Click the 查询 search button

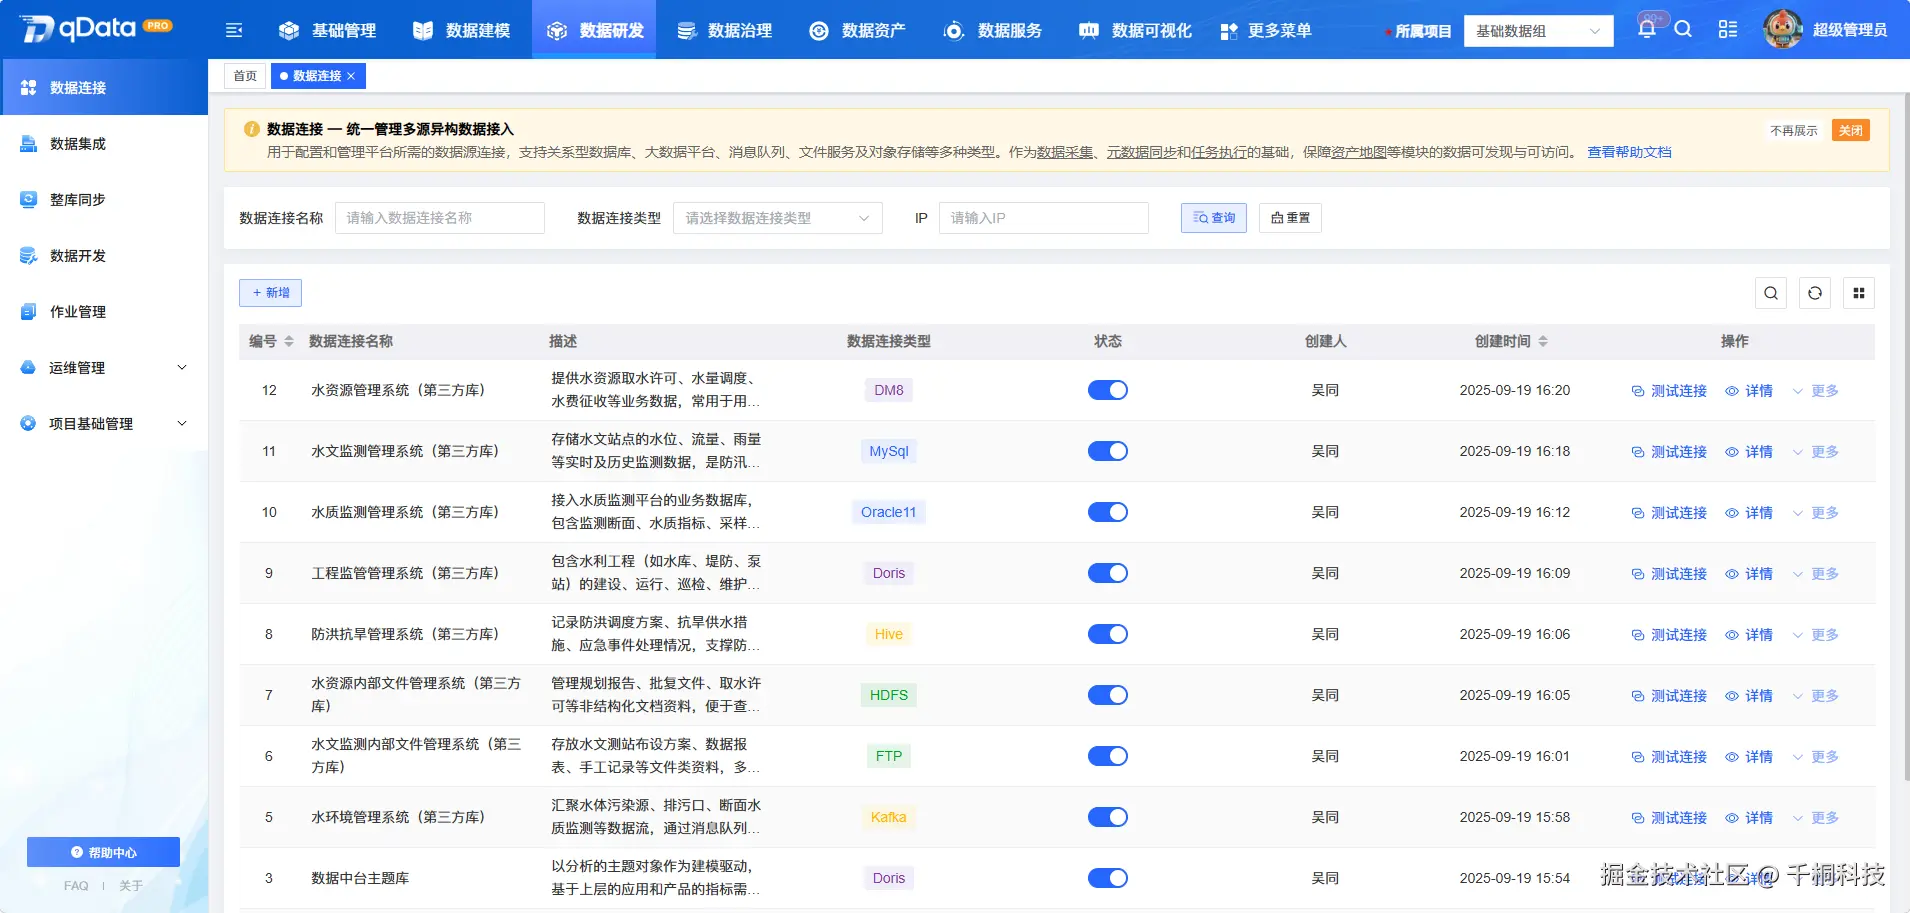point(1214,218)
